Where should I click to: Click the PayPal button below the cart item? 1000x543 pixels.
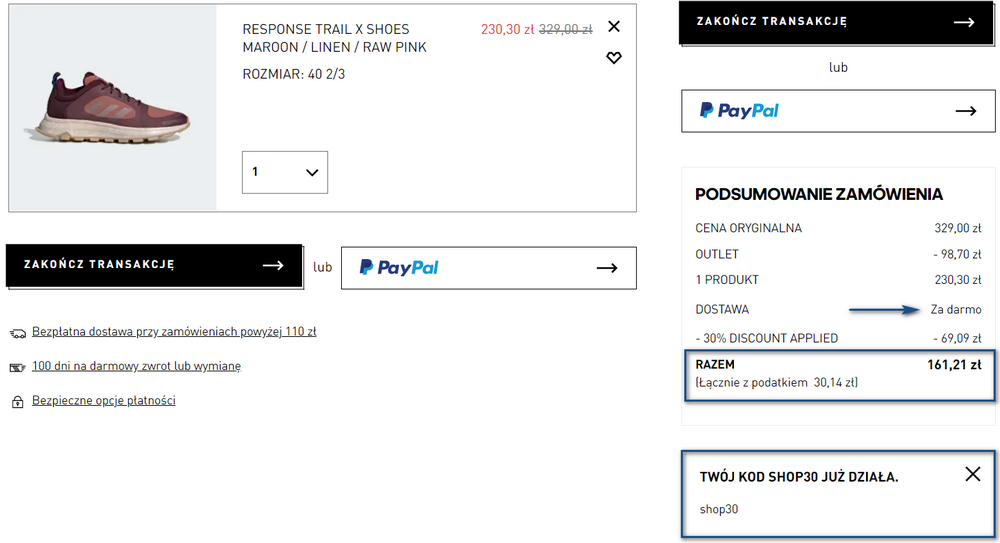click(489, 268)
